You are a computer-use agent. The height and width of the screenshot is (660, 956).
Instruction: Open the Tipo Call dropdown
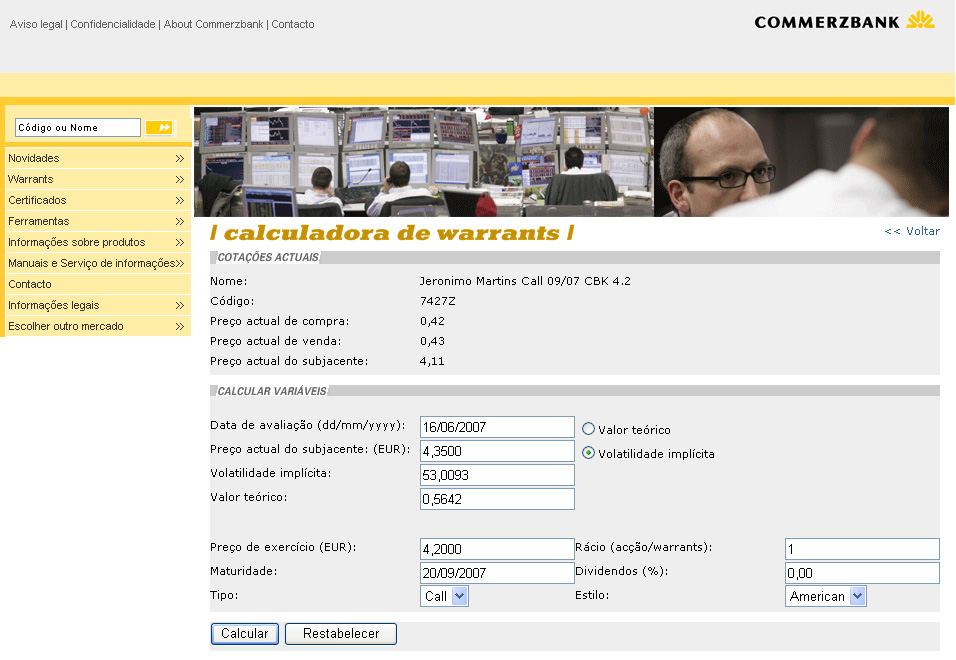tap(444, 596)
